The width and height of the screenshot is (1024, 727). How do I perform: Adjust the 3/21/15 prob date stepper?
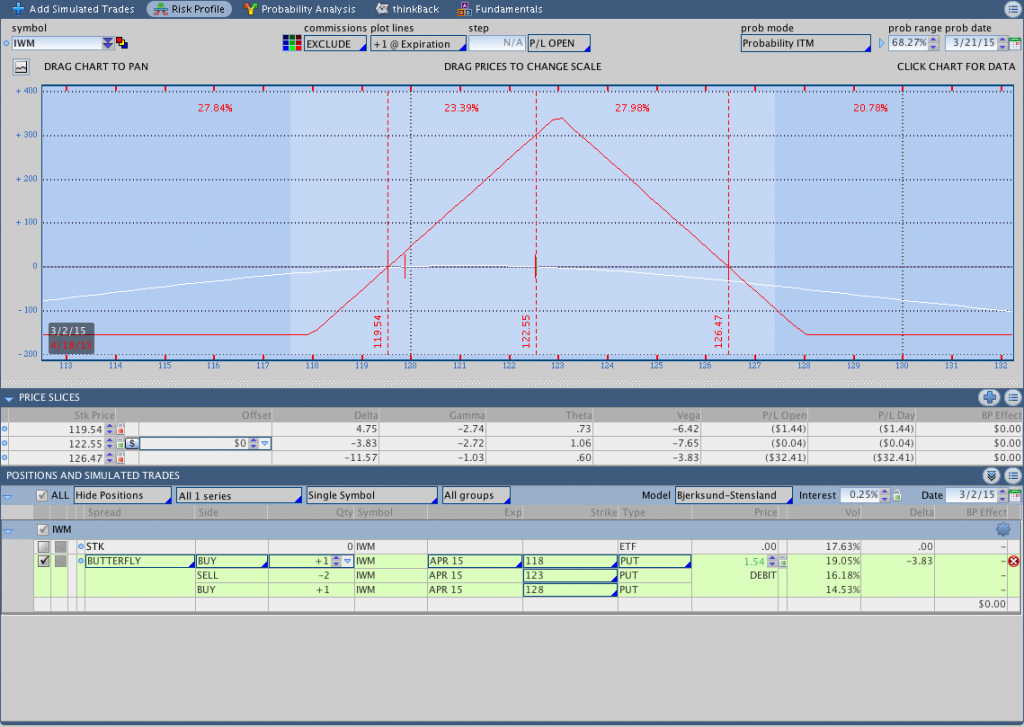1002,43
